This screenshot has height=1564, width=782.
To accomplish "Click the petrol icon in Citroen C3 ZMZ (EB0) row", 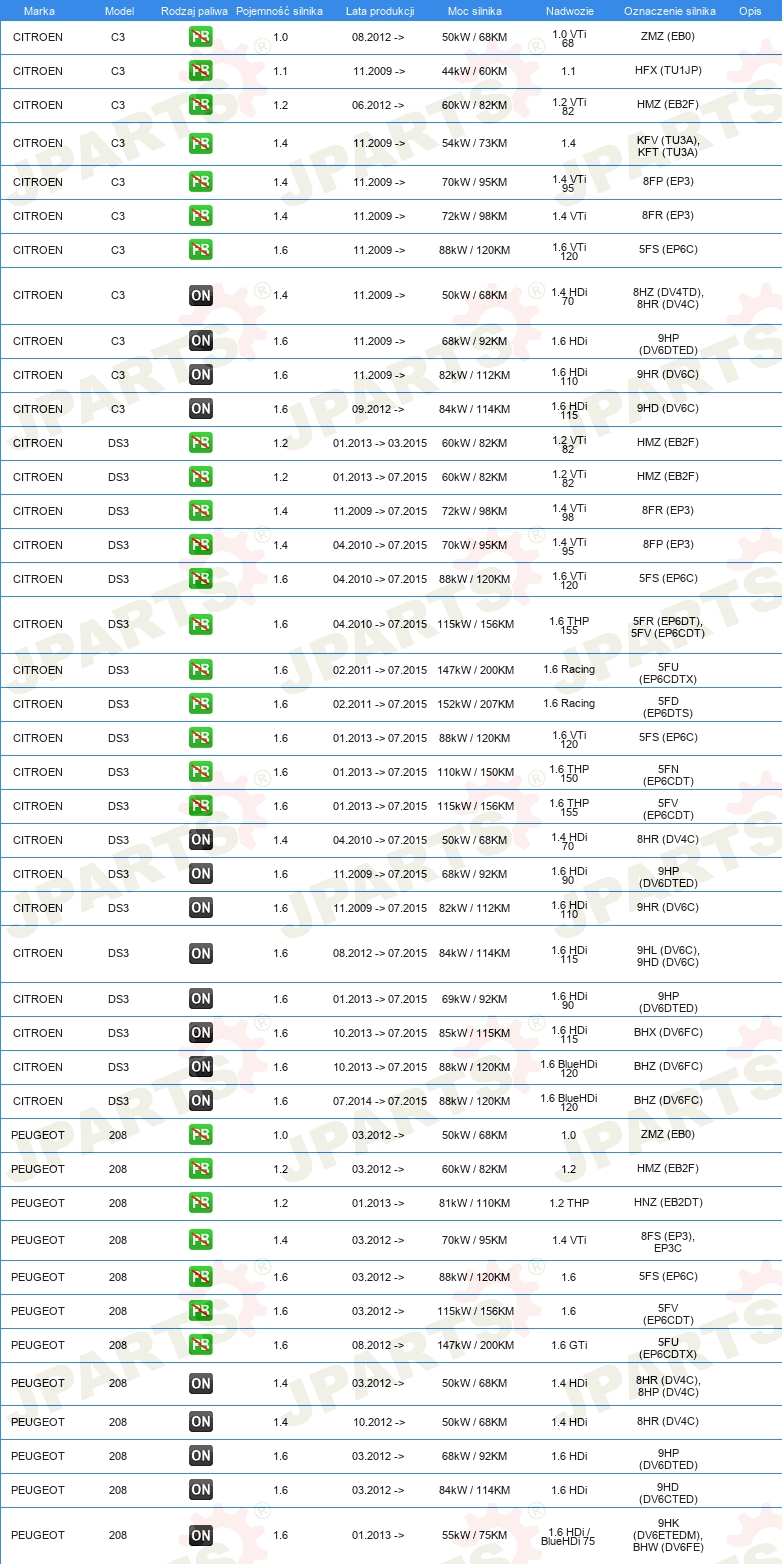I will (201, 38).
